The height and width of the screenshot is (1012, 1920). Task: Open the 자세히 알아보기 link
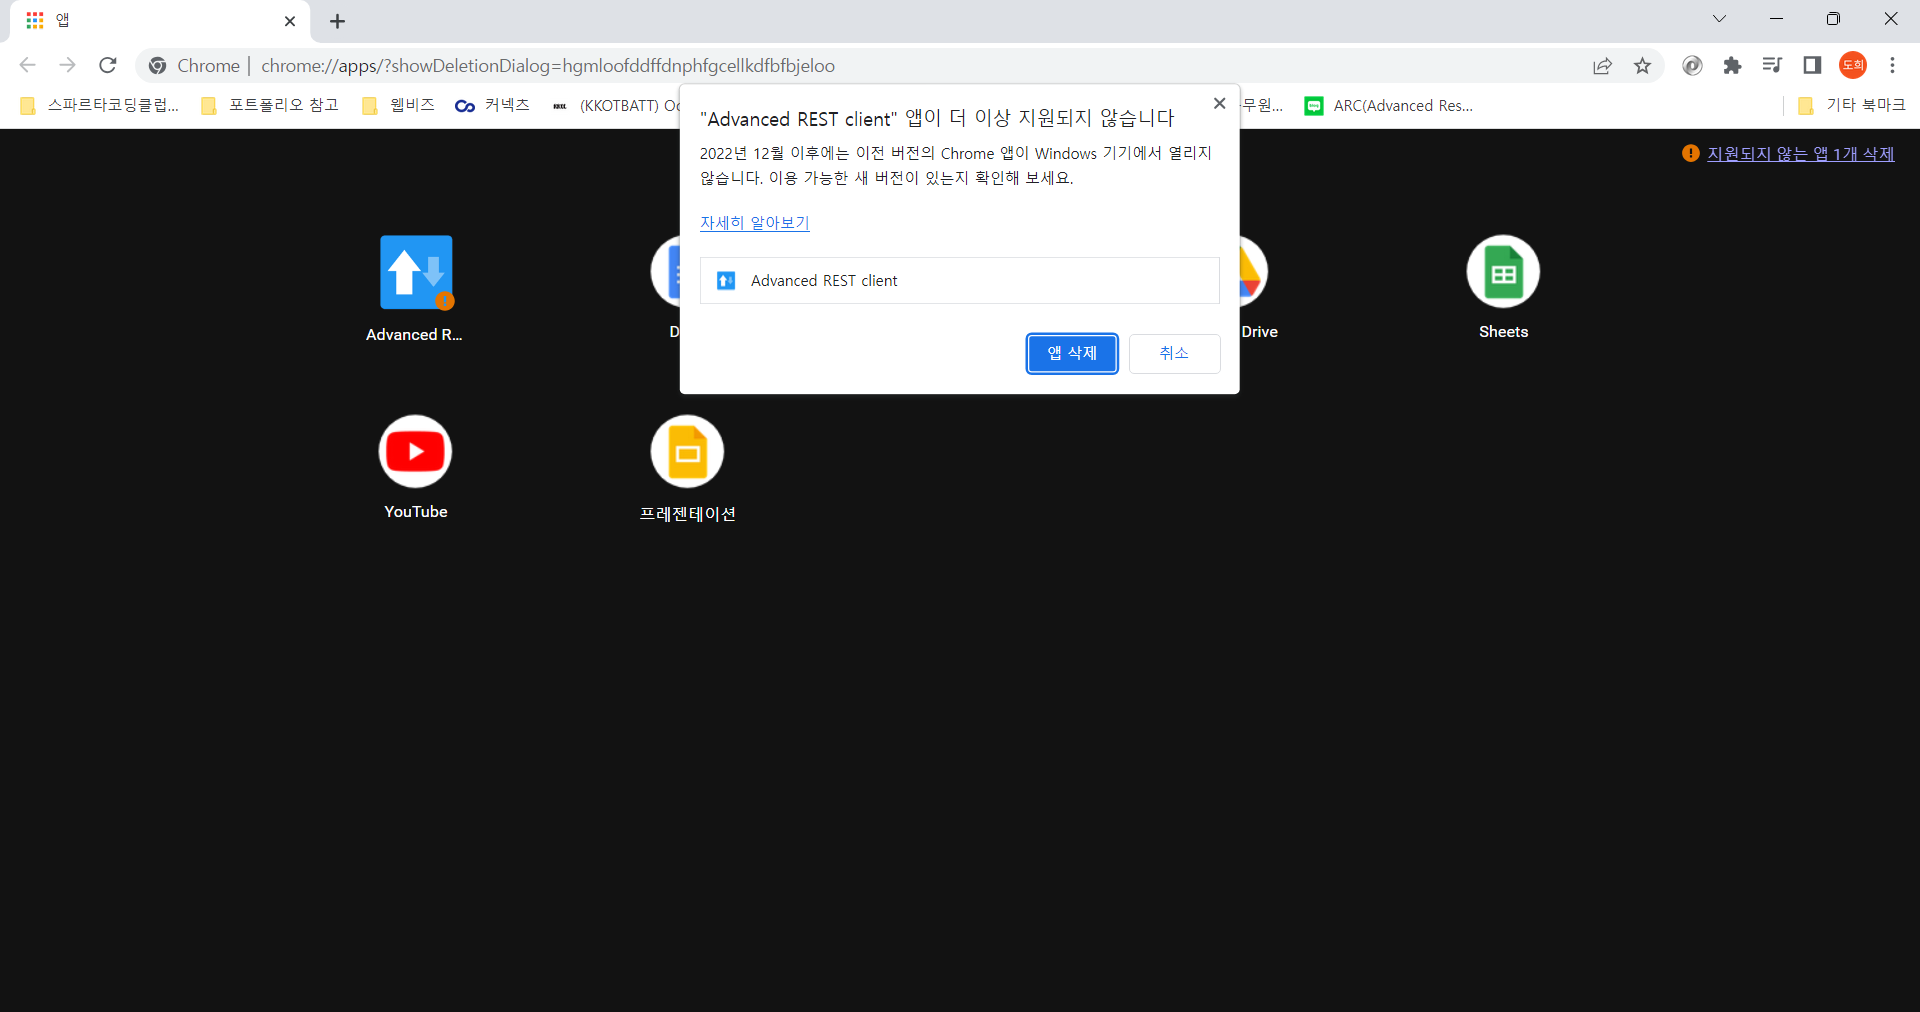click(755, 223)
